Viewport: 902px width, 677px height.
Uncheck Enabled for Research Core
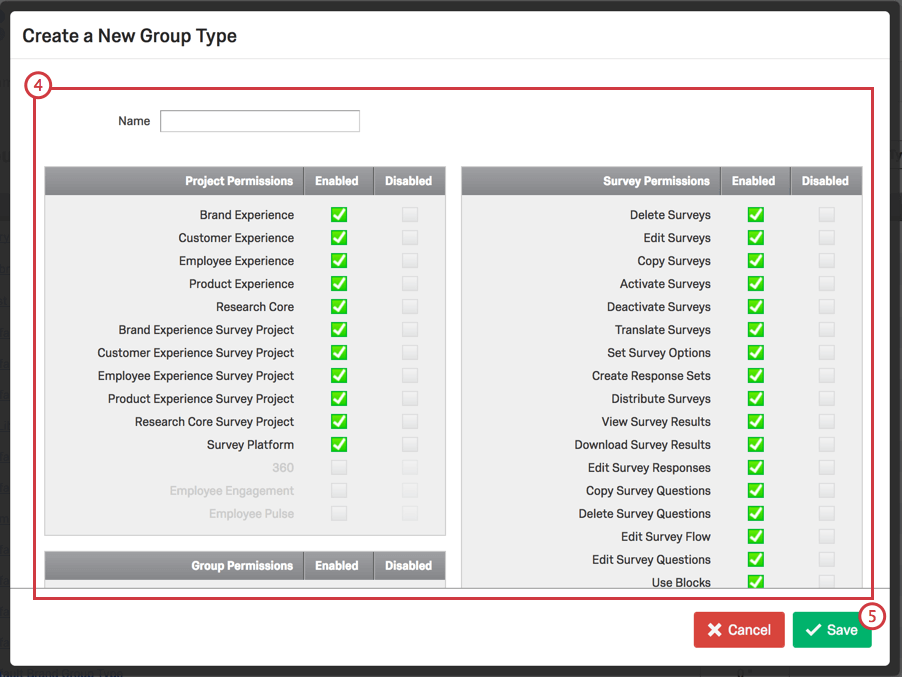click(339, 306)
